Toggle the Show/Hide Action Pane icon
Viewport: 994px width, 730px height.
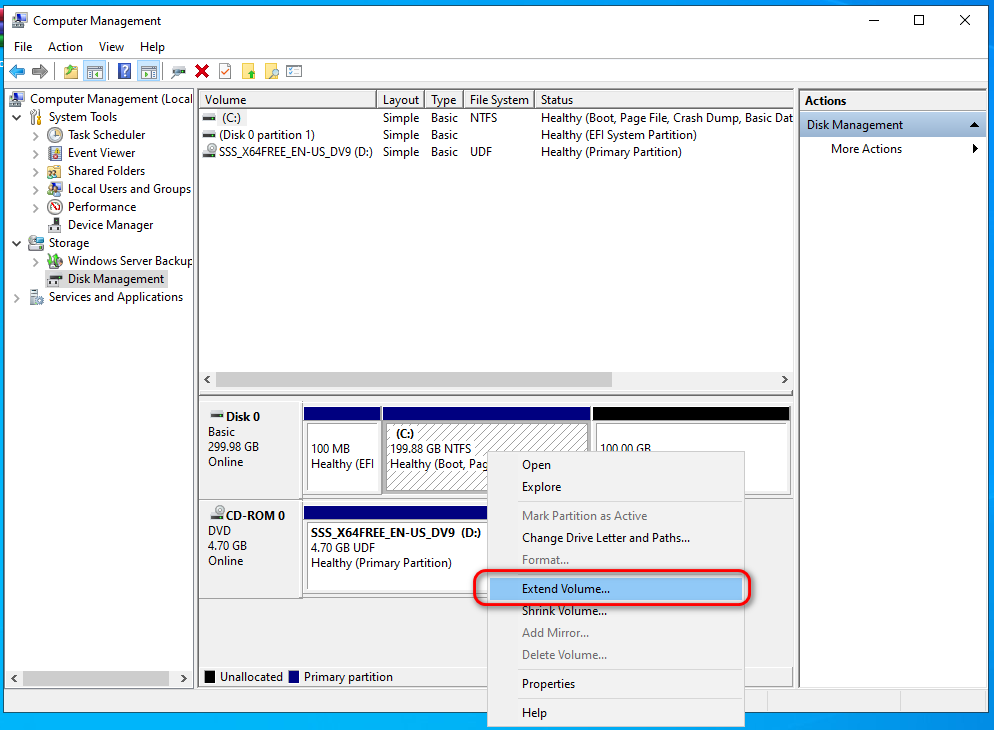[x=148, y=71]
